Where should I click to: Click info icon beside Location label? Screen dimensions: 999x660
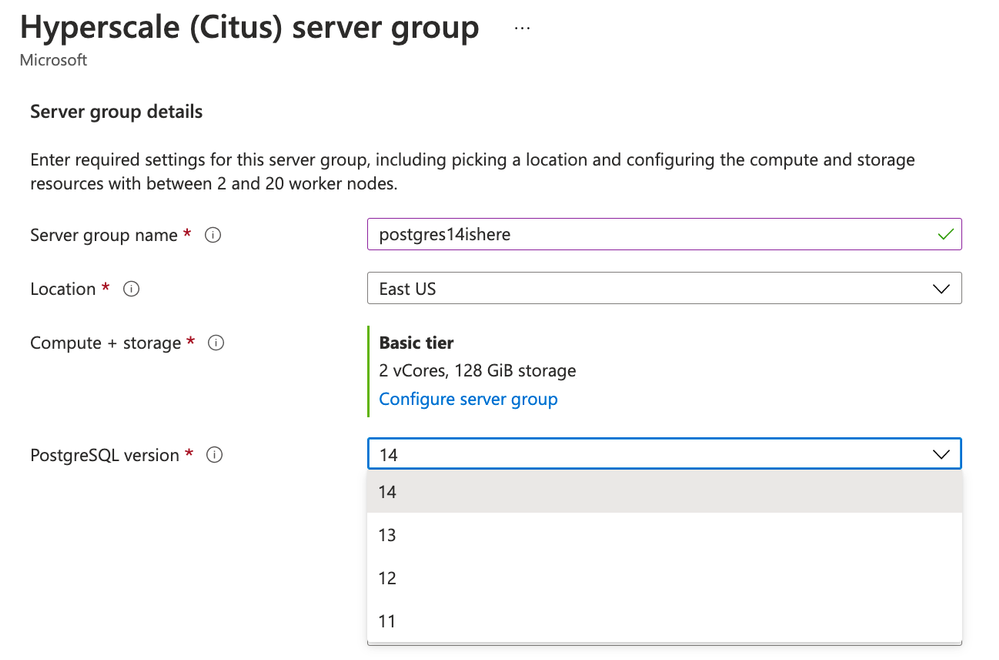tap(131, 289)
